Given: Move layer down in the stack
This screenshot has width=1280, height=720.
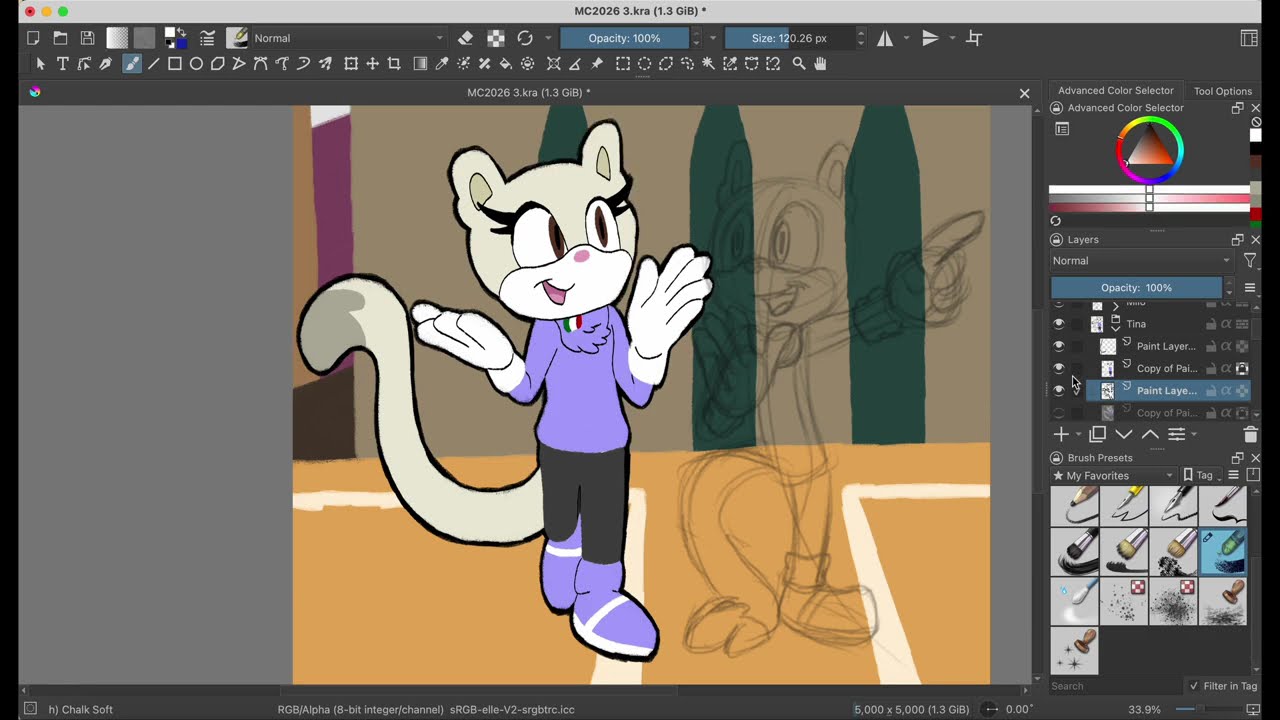Looking at the screenshot, I should 1124,434.
